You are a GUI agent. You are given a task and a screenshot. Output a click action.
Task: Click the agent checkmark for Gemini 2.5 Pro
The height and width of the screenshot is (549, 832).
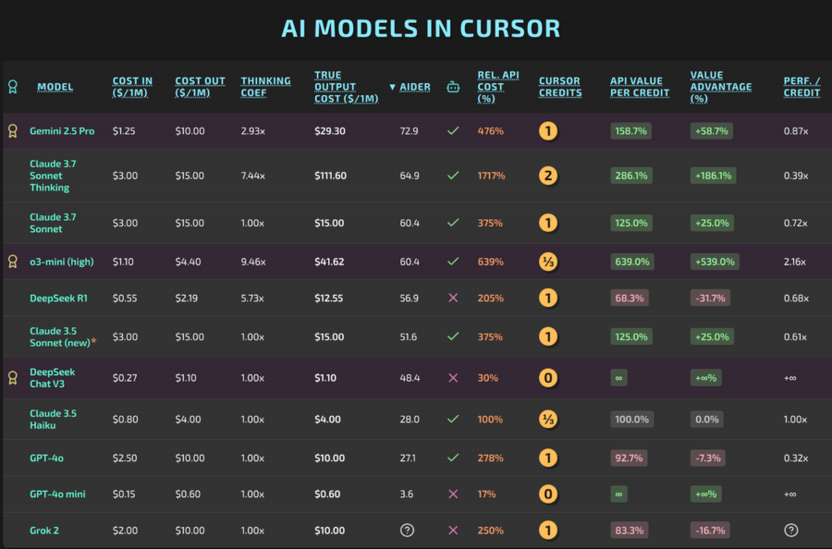pyautogui.click(x=453, y=130)
